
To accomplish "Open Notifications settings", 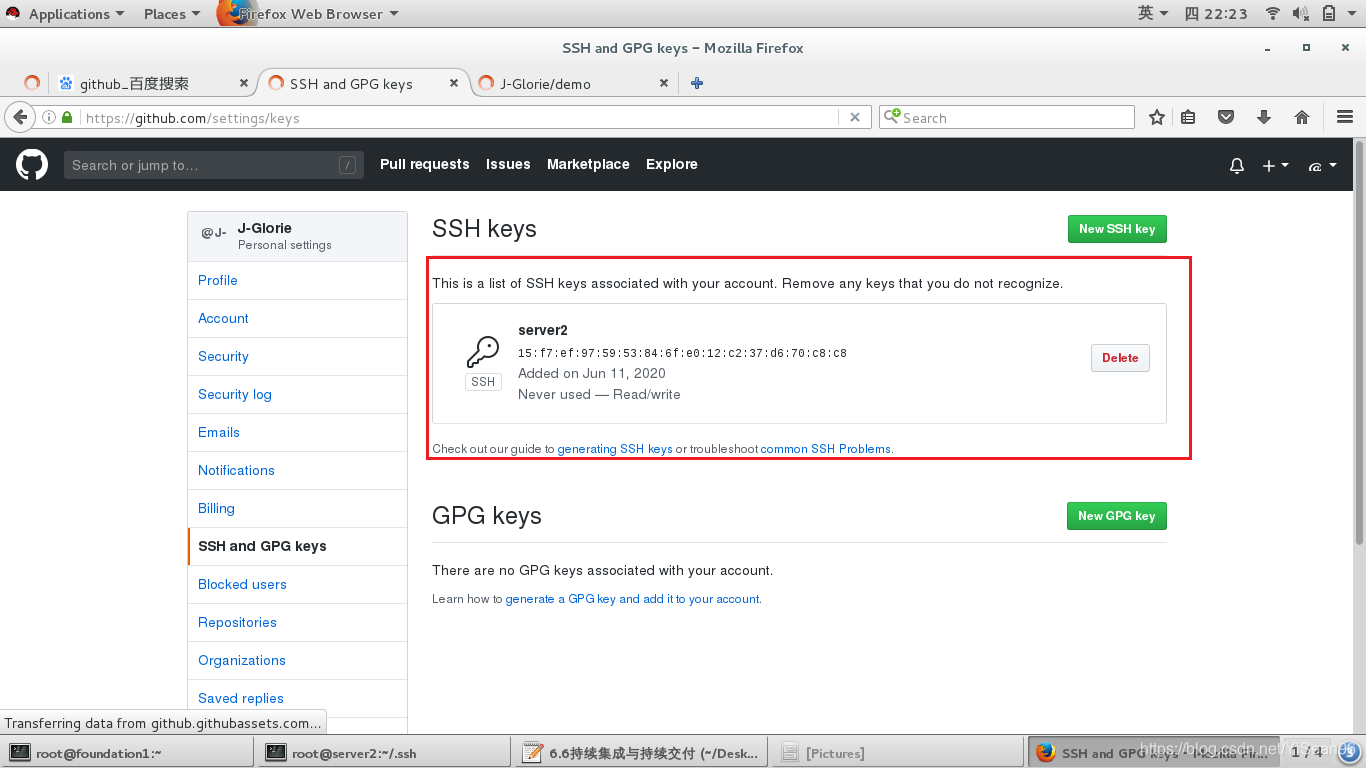I will [x=297, y=470].
